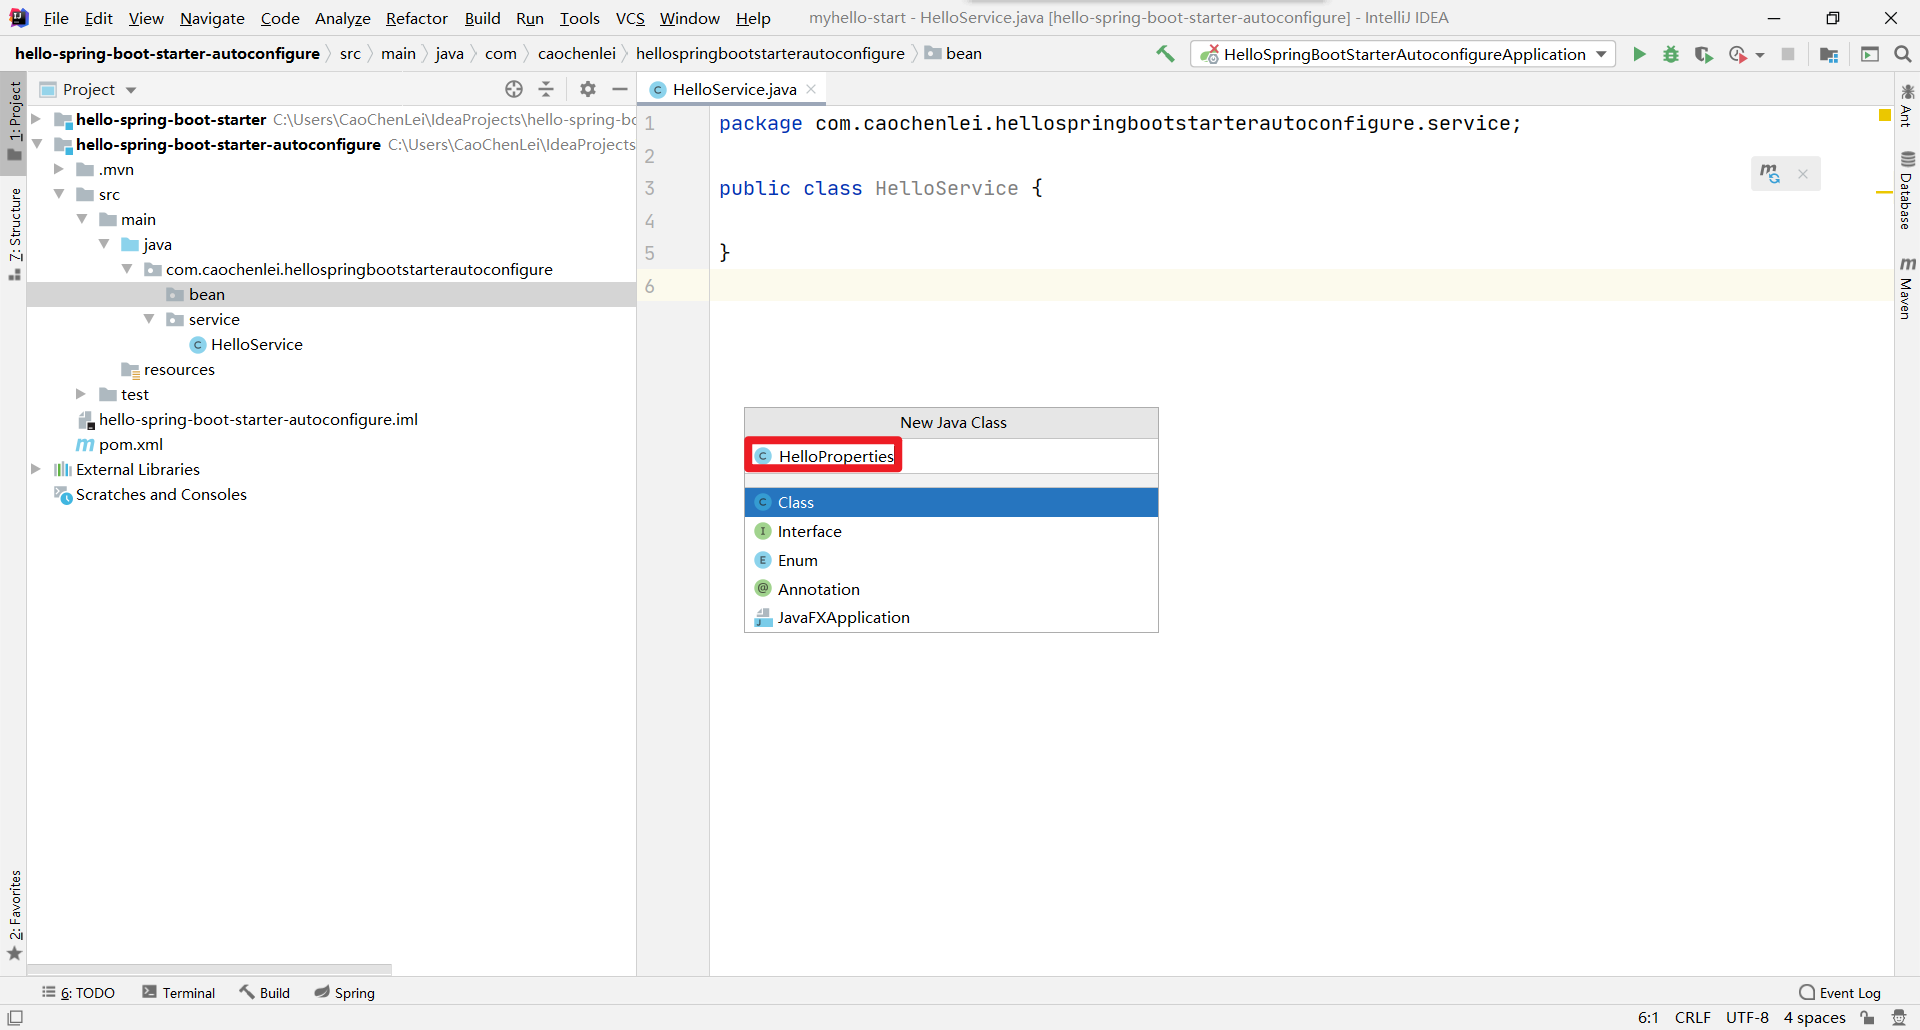Click the Project panel horizontal scrollbar
This screenshot has height=1030, width=1920.
point(209,969)
